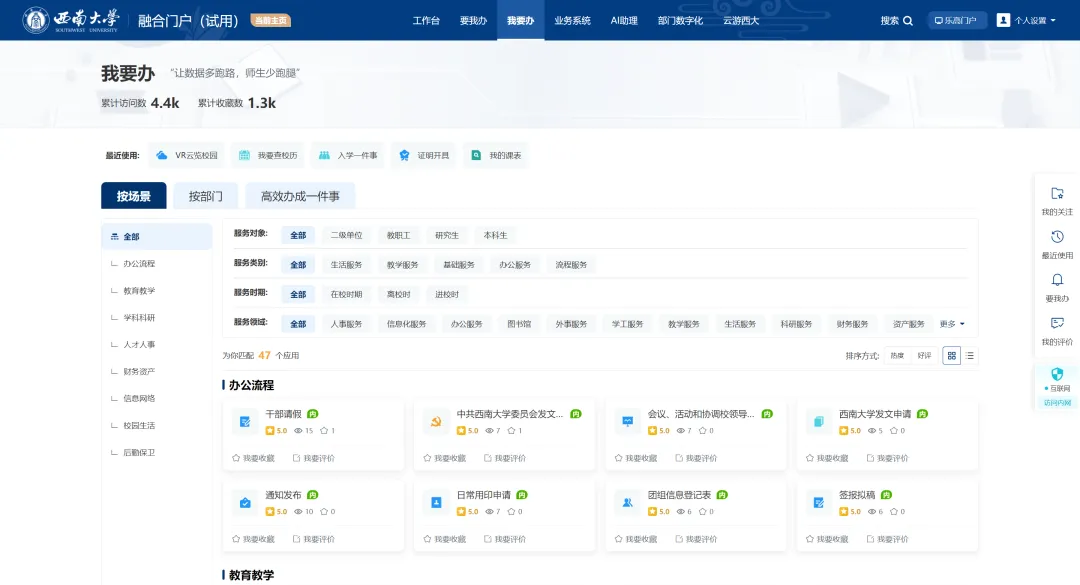Image resolution: width=1080 pixels, height=585 pixels.
Task: Switch to list view layout
Action: (x=969, y=355)
